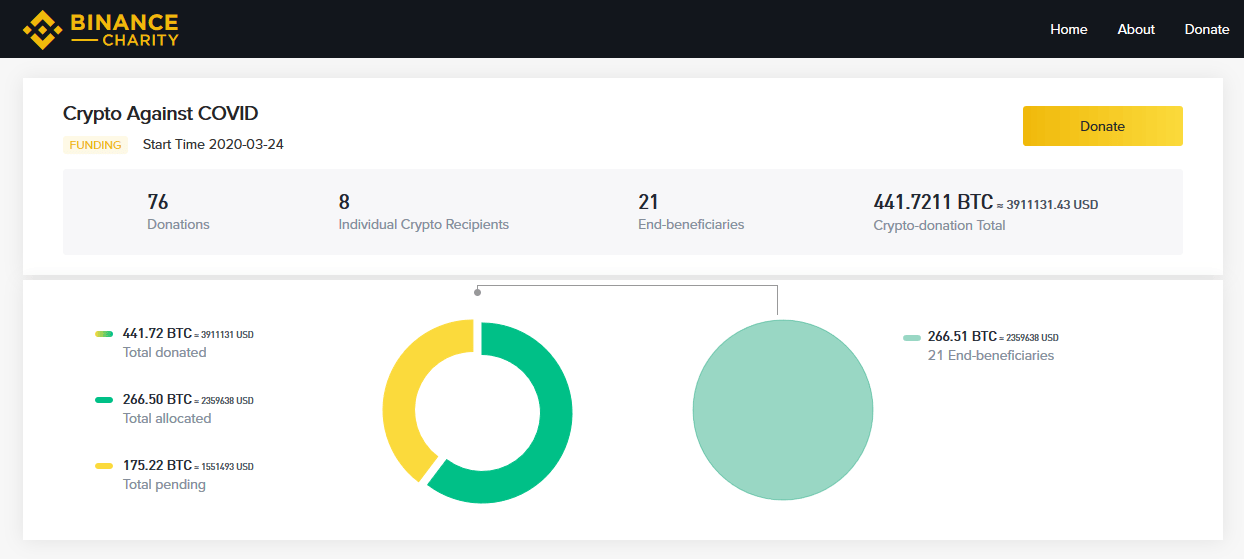This screenshot has height=559, width=1244.
Task: Click the 8 Individual Crypto Recipients stat
Action: [423, 212]
